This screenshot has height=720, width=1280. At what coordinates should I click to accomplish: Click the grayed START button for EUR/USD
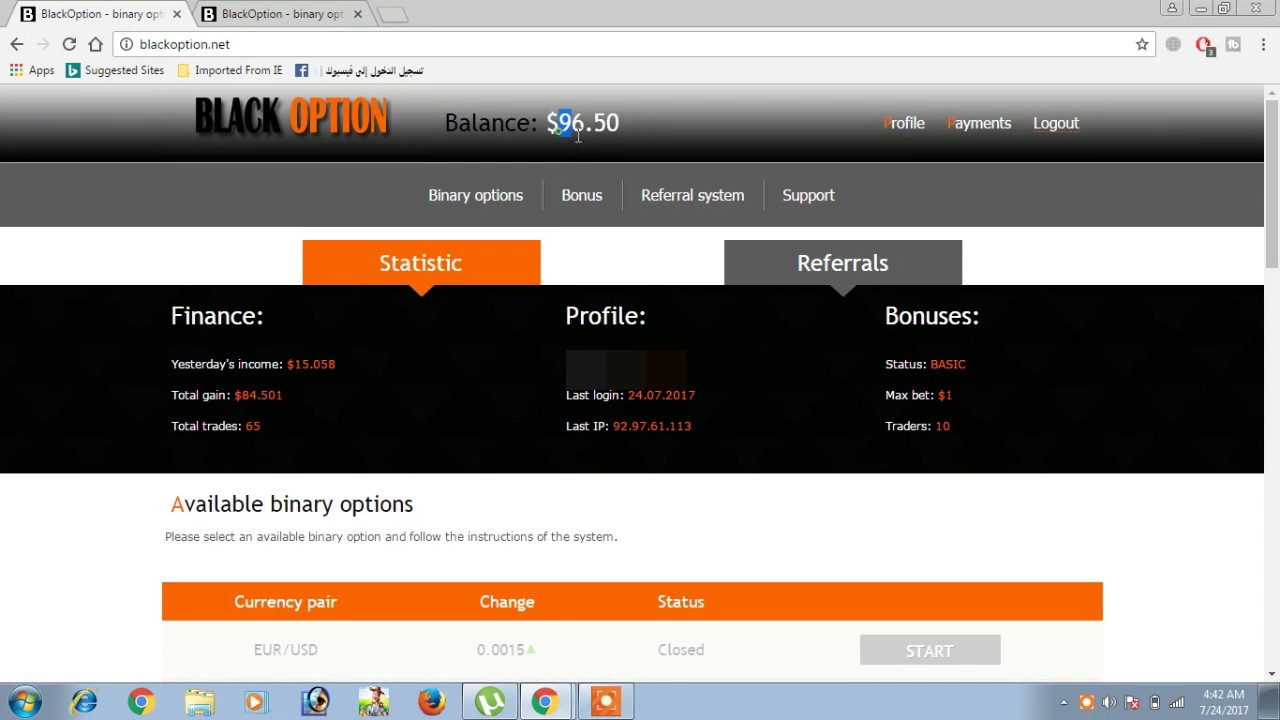click(x=930, y=650)
